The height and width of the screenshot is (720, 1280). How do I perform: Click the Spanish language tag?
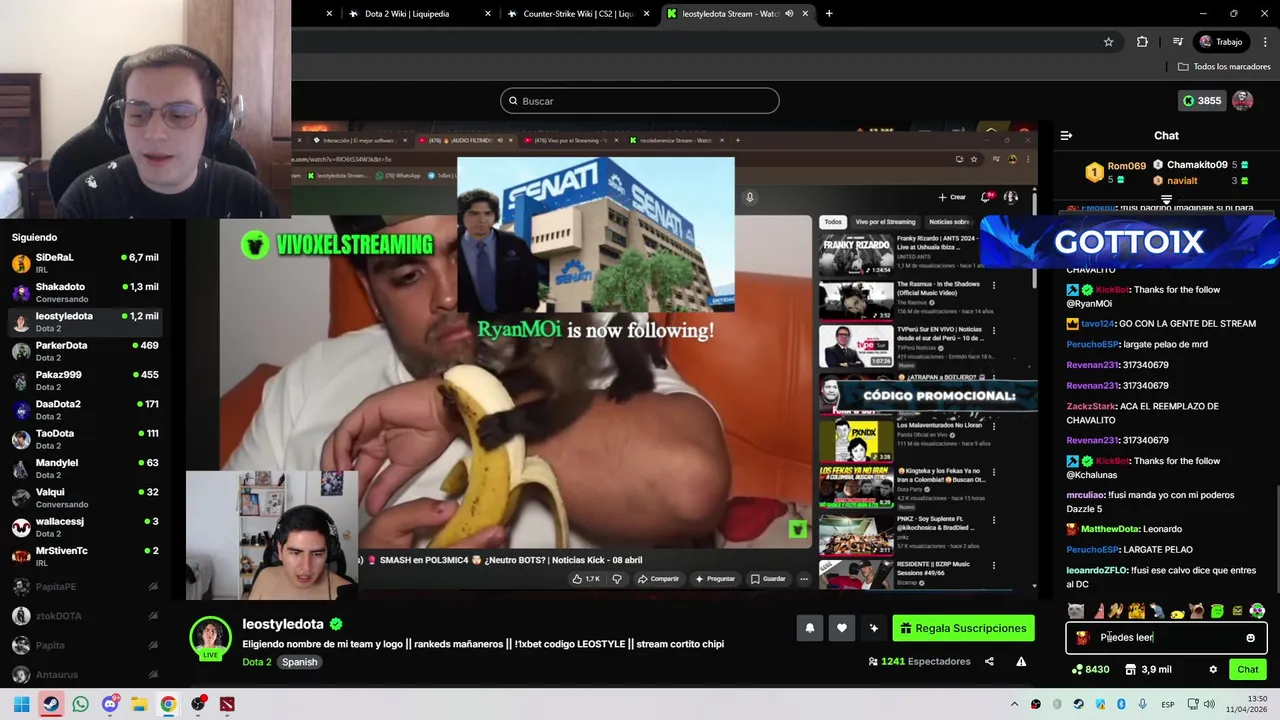click(x=299, y=662)
